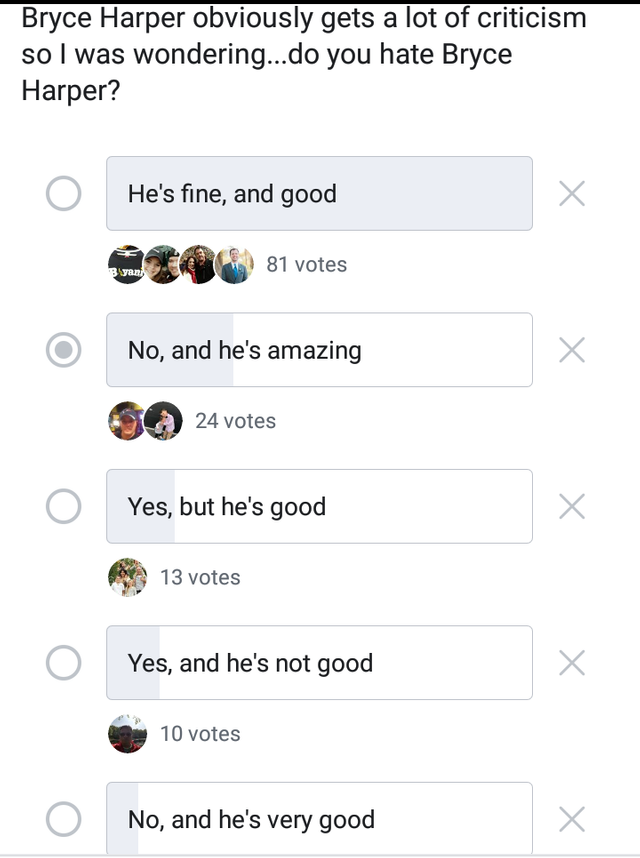Open first voter avatar under 81 votes
The image size is (640, 858).
point(126,264)
